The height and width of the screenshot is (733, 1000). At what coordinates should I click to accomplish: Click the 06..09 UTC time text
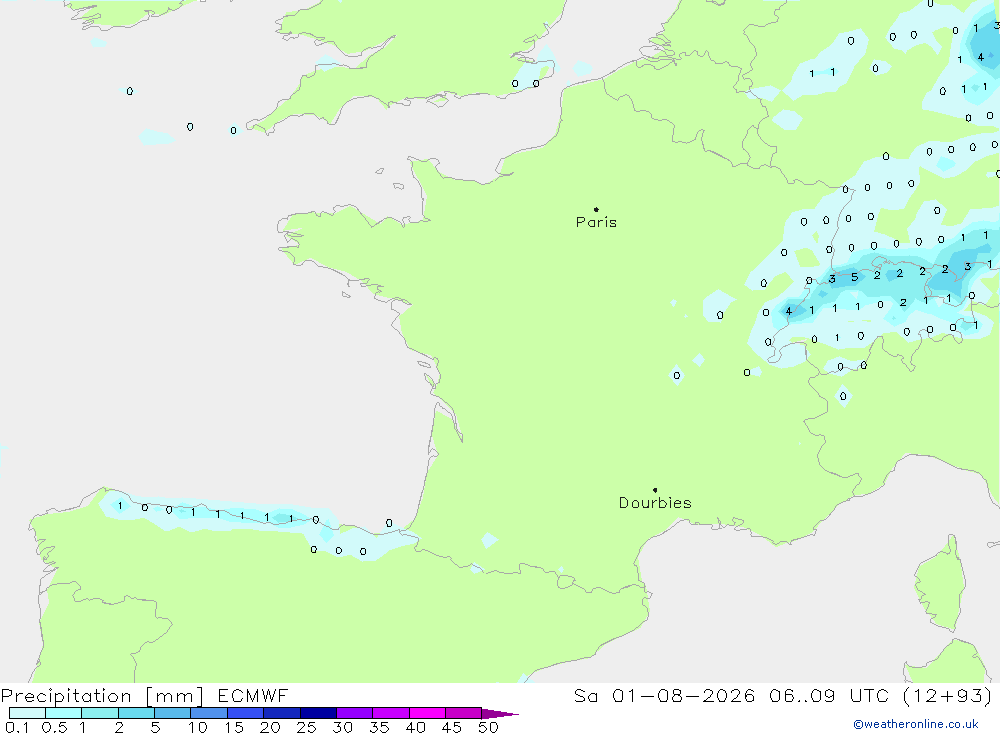point(832,696)
